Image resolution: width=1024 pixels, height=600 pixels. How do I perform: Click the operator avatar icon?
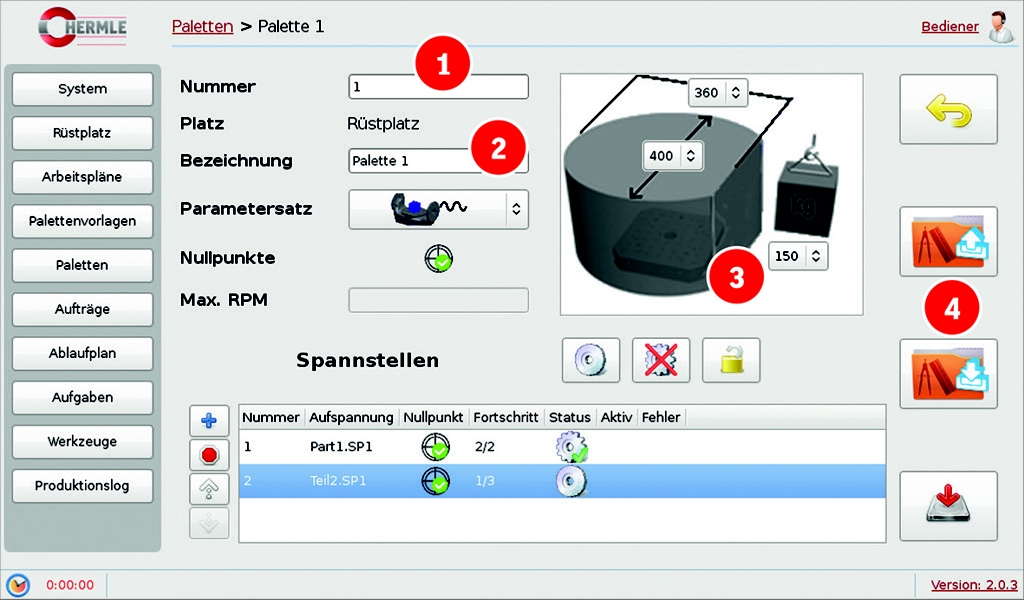(x=1000, y=27)
